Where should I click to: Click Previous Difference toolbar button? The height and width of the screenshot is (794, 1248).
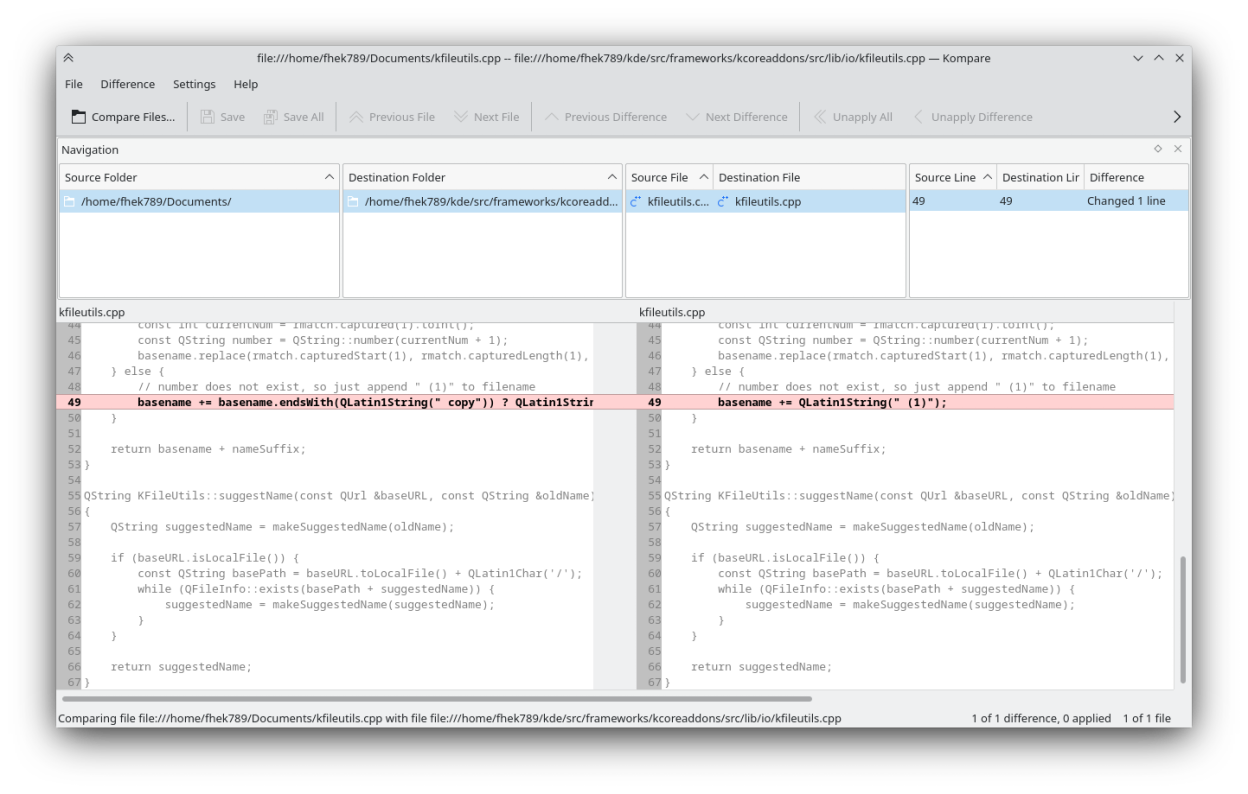tap(605, 117)
